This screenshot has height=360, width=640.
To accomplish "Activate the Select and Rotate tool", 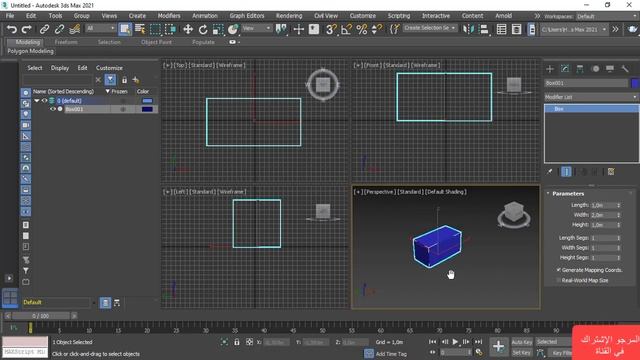I will (203, 29).
